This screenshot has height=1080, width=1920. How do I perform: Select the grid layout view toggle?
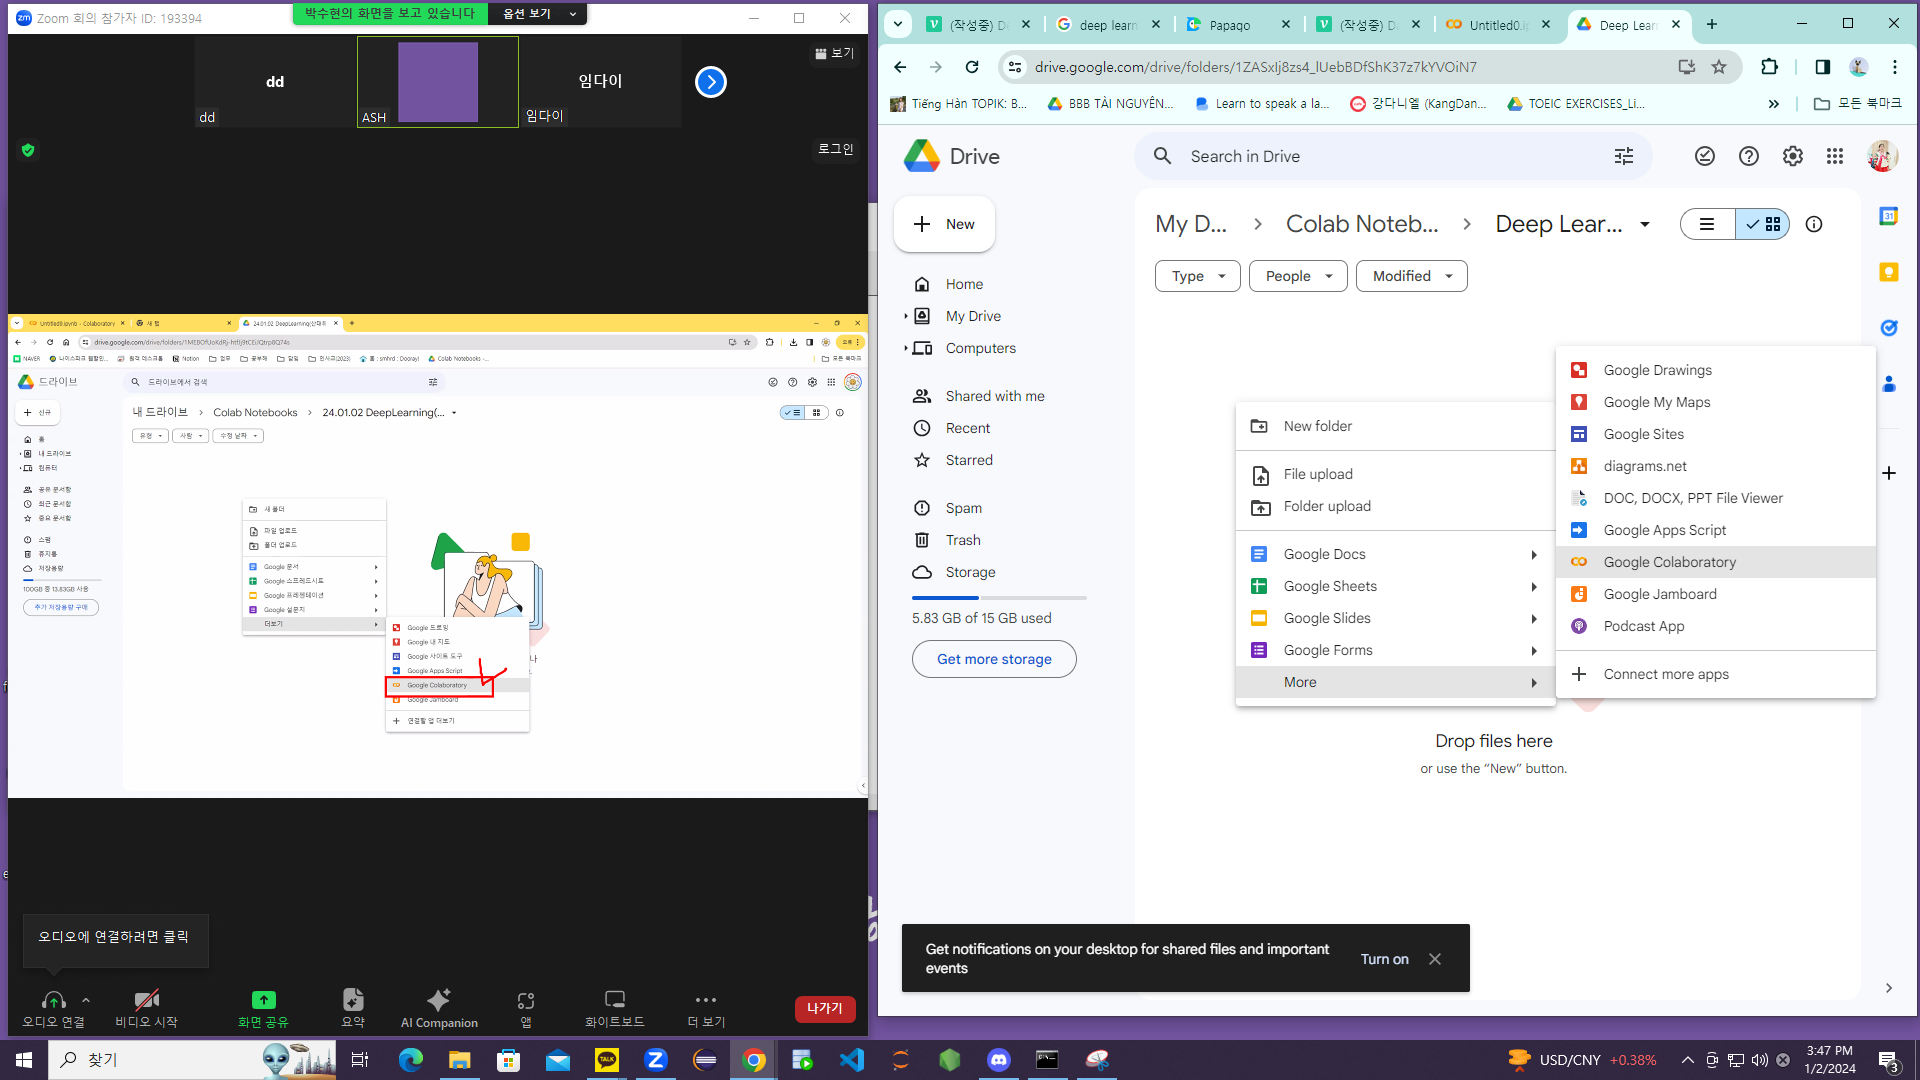tap(1764, 224)
